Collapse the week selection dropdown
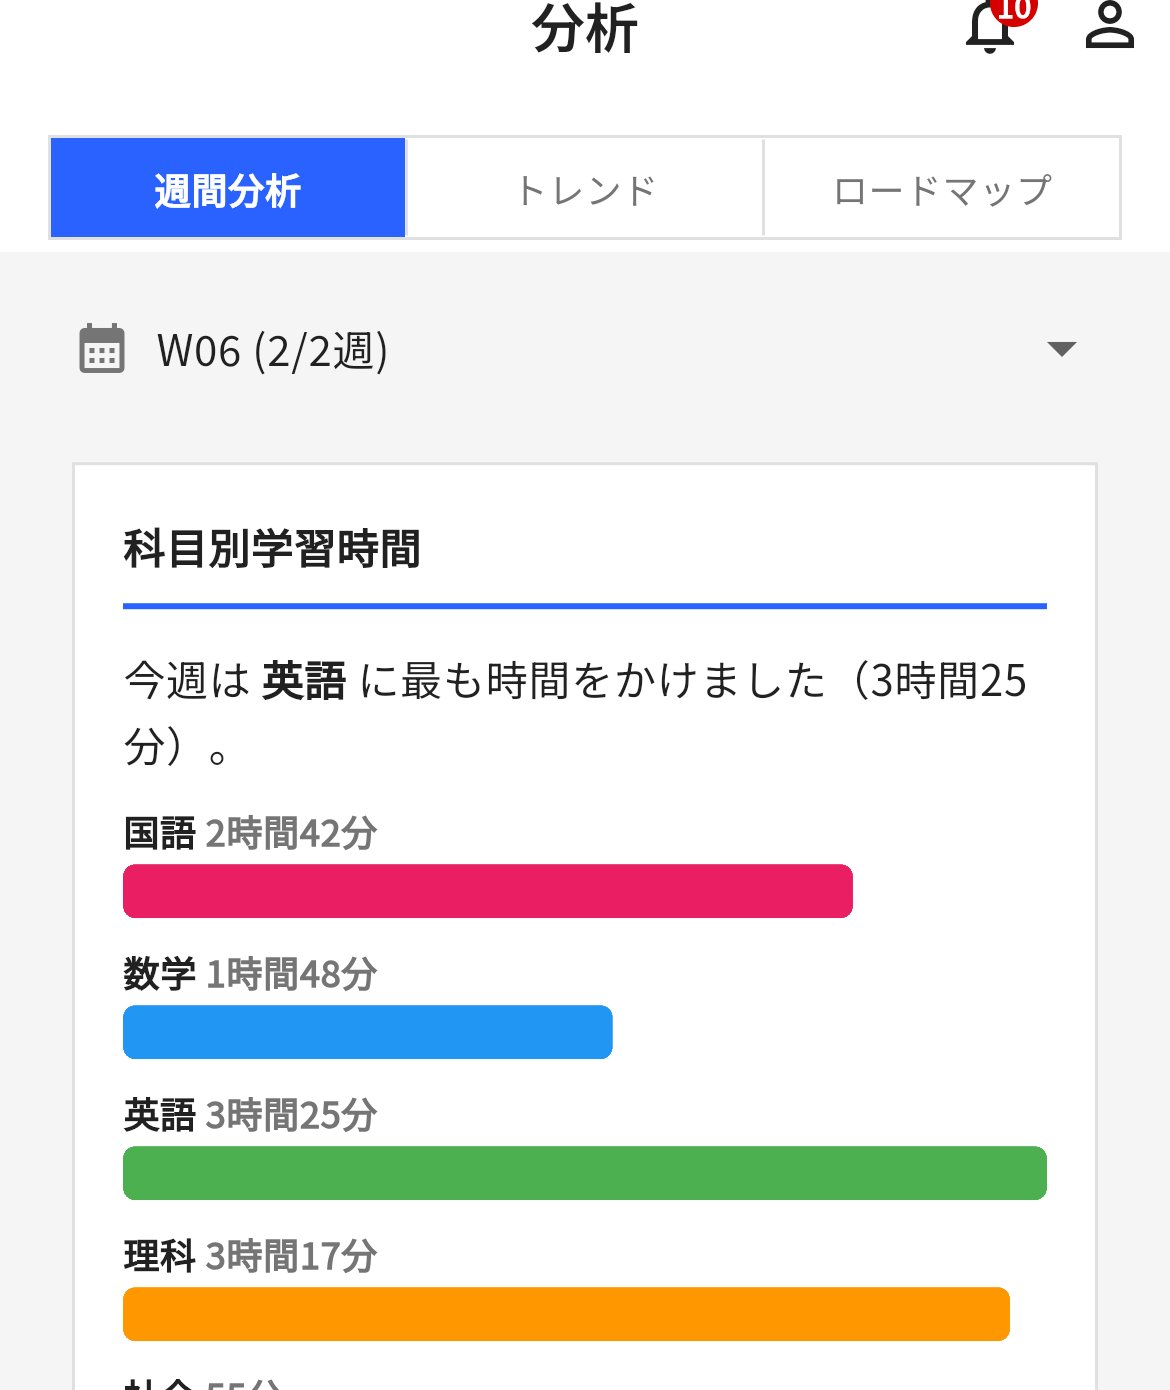Image resolution: width=1170 pixels, height=1390 pixels. coord(1063,350)
